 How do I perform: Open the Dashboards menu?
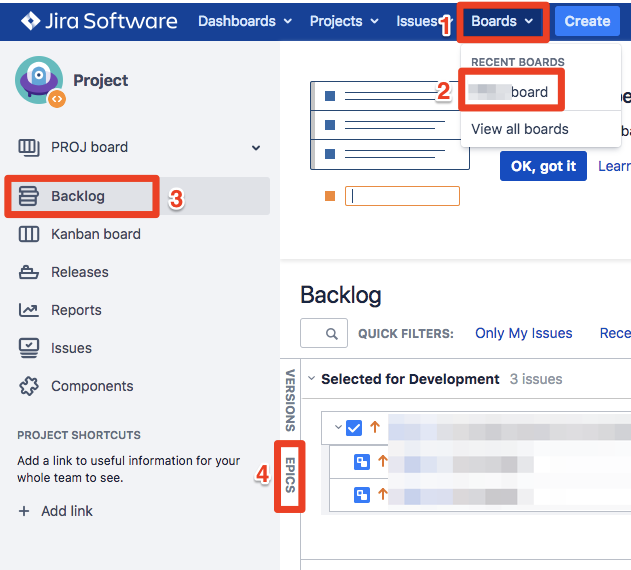245,21
